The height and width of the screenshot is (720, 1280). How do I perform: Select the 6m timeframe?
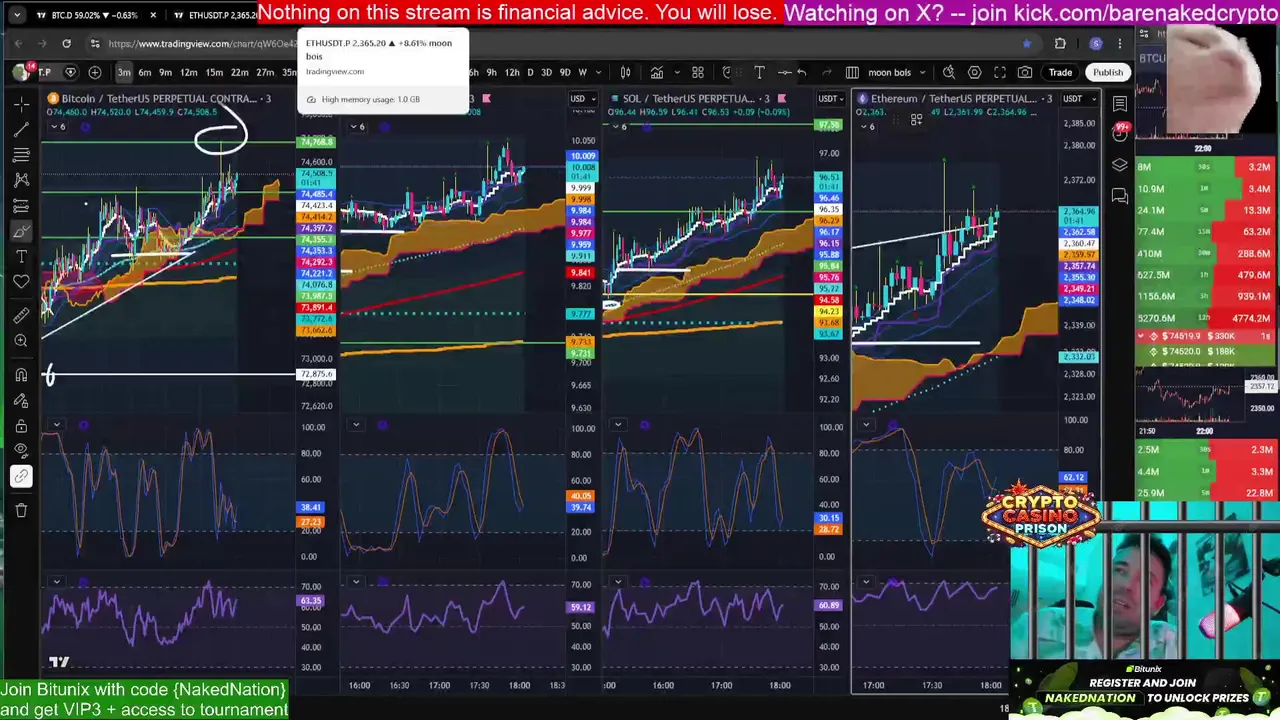(145, 72)
